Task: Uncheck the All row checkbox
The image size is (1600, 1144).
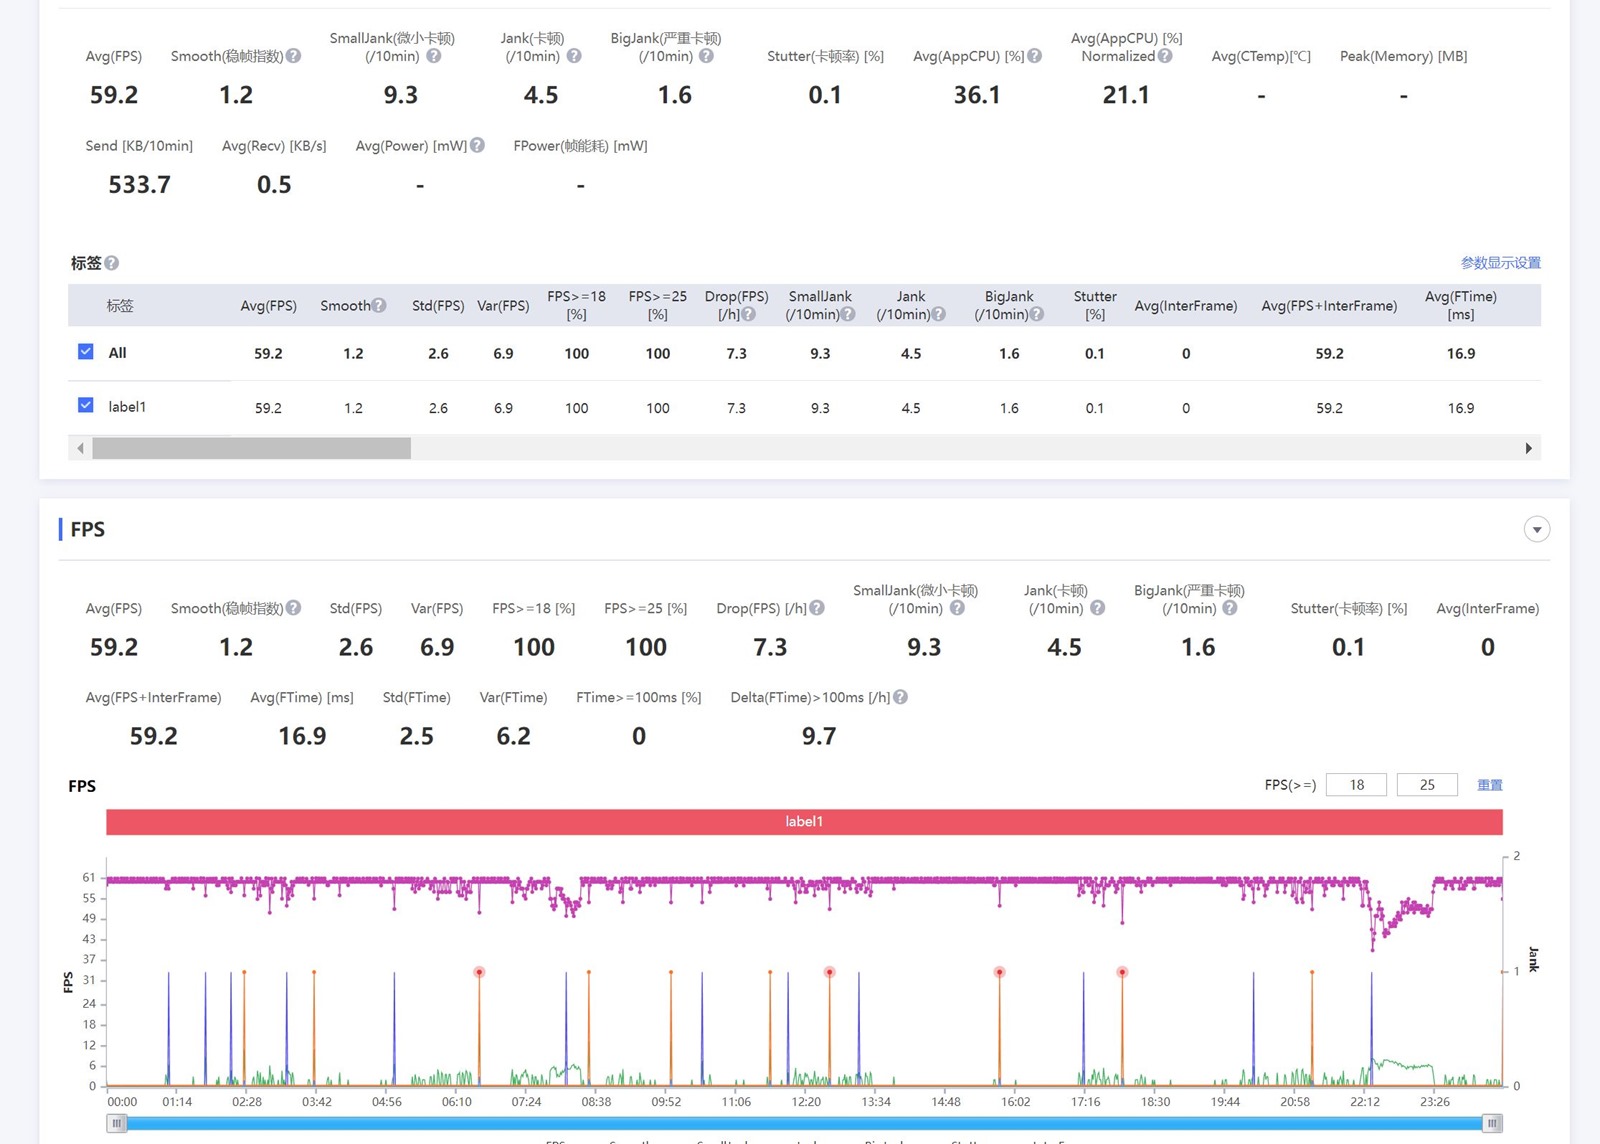Action: pyautogui.click(x=86, y=352)
